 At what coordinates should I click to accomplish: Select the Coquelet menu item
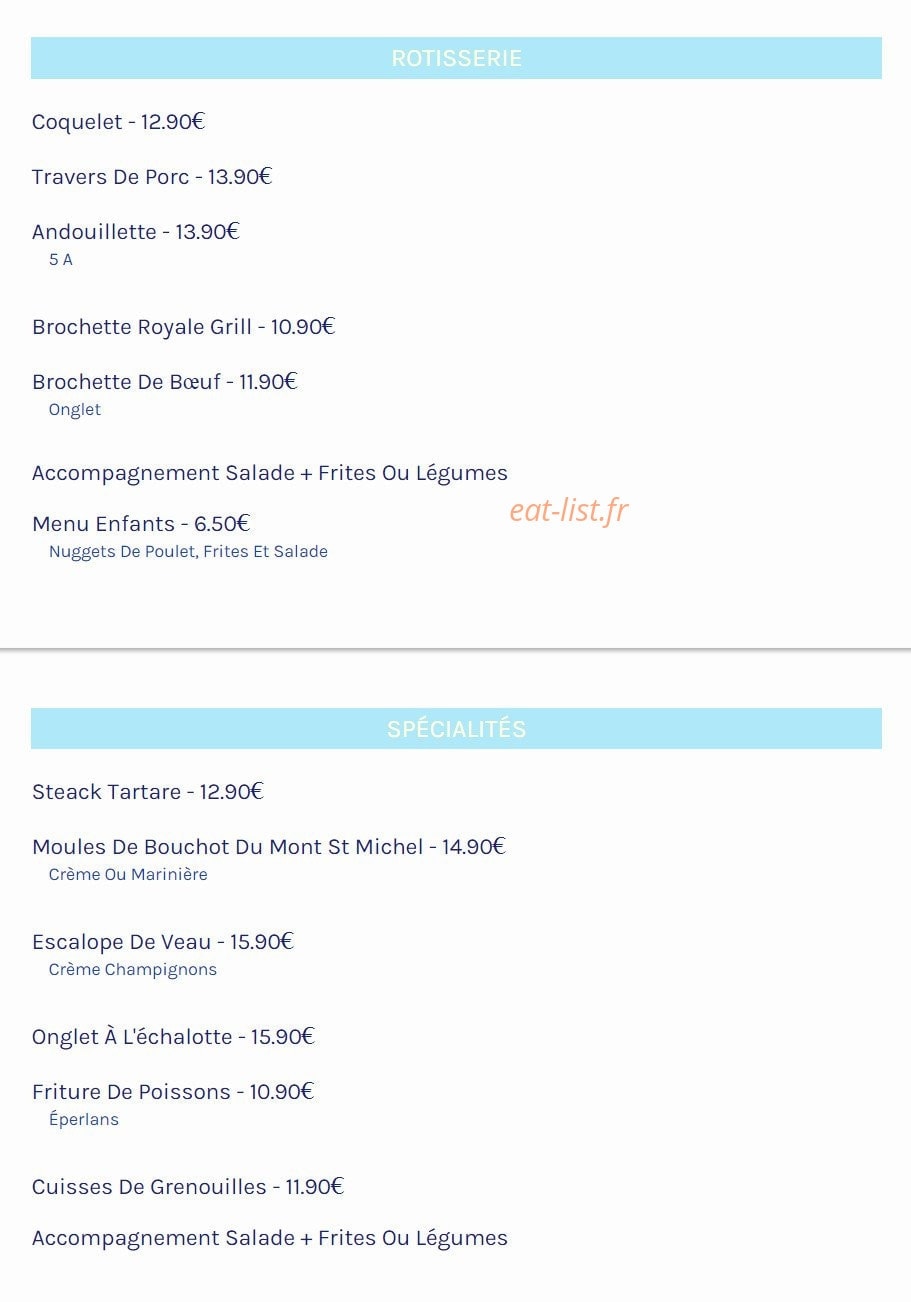point(118,122)
